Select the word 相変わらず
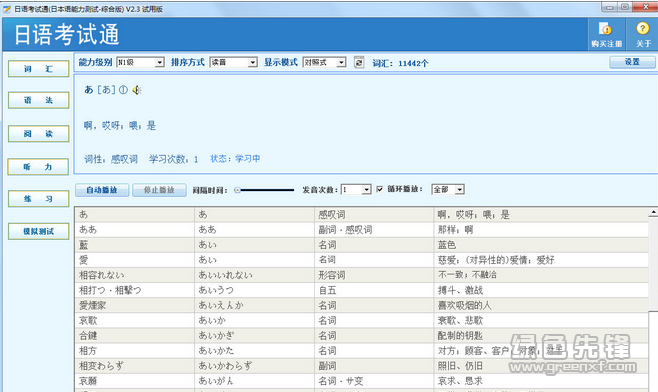The width and height of the screenshot is (658, 392). (102, 366)
